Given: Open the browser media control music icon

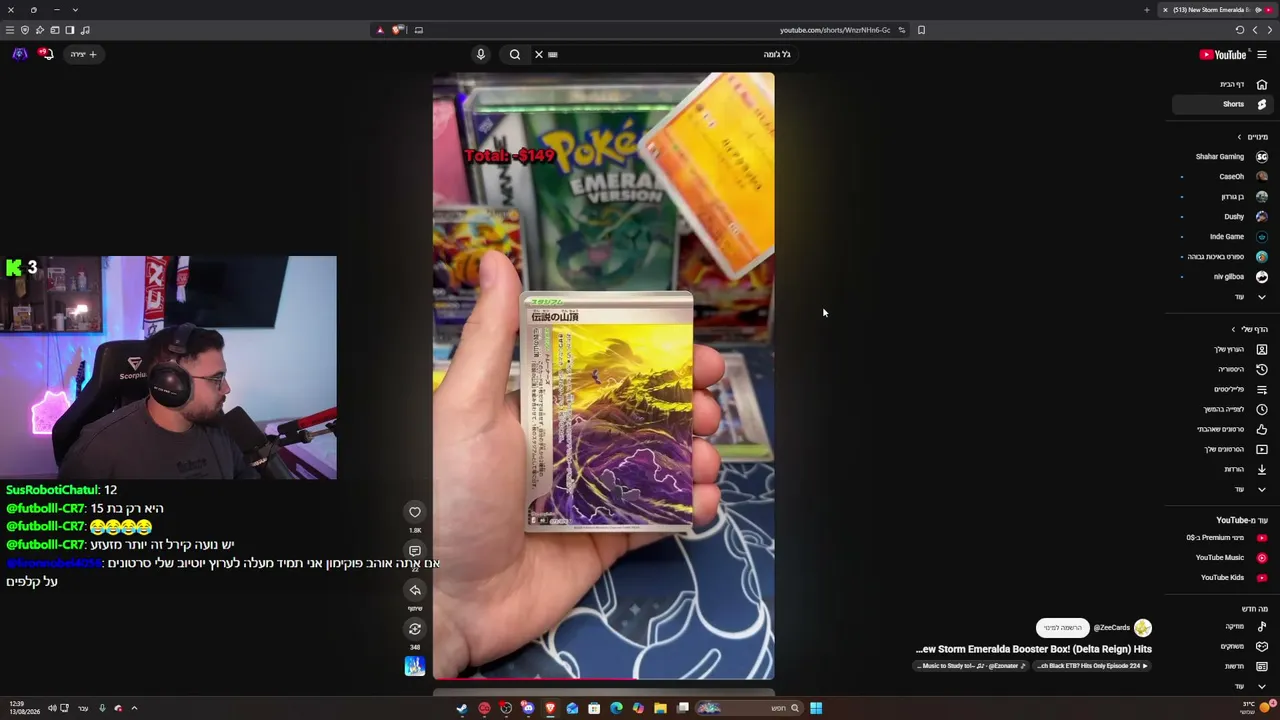Looking at the screenshot, I should point(85,30).
